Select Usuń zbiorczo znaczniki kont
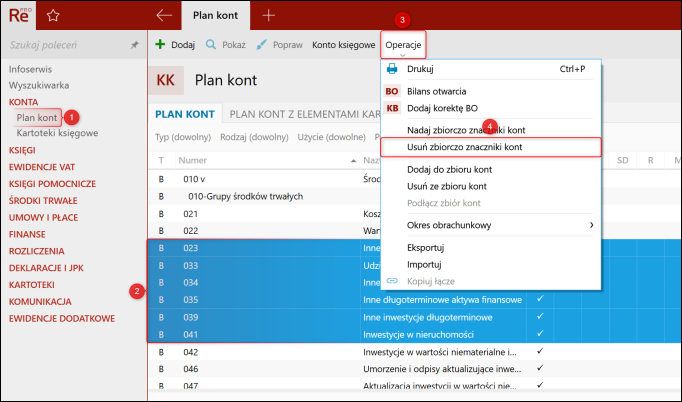The image size is (682, 402). tap(491, 147)
